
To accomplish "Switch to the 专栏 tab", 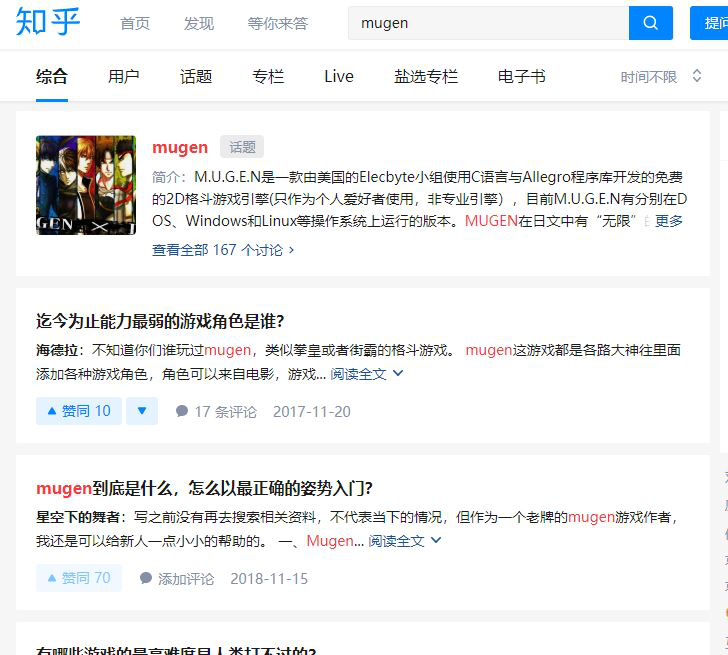I will tap(268, 77).
